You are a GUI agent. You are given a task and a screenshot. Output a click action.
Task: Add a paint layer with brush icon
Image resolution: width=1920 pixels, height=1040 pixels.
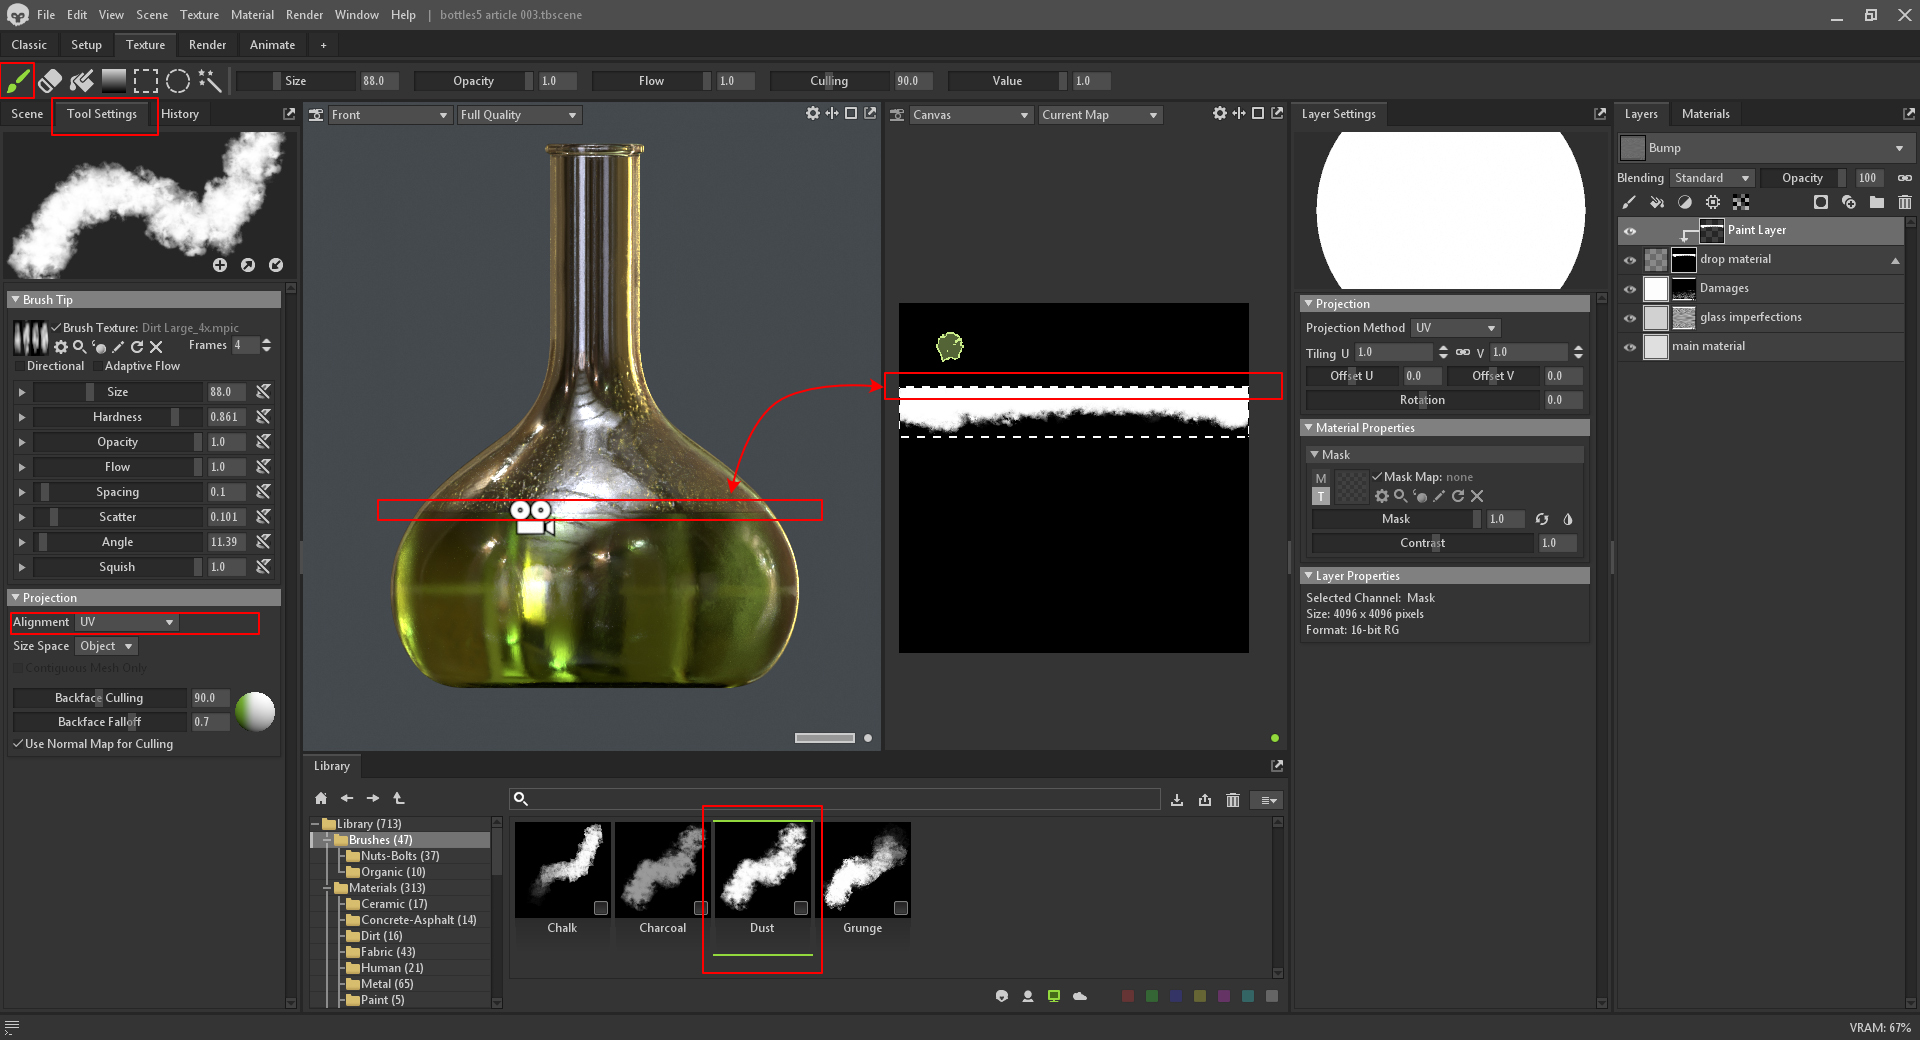[1629, 202]
